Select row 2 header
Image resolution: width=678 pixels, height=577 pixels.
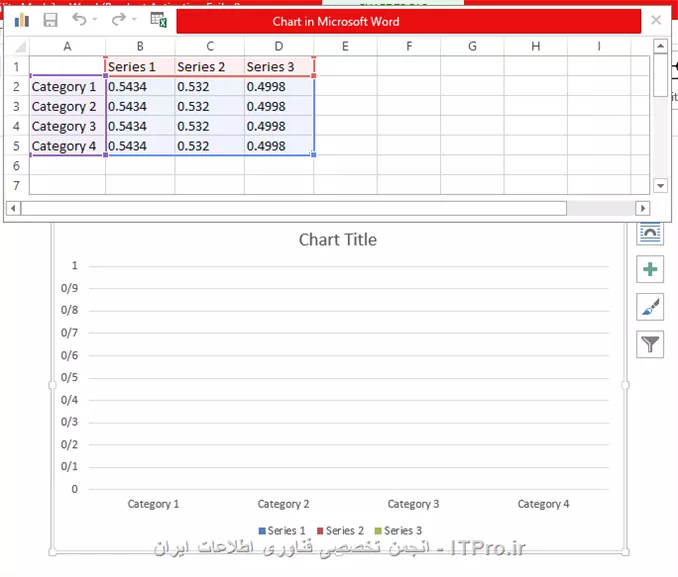click(16, 87)
